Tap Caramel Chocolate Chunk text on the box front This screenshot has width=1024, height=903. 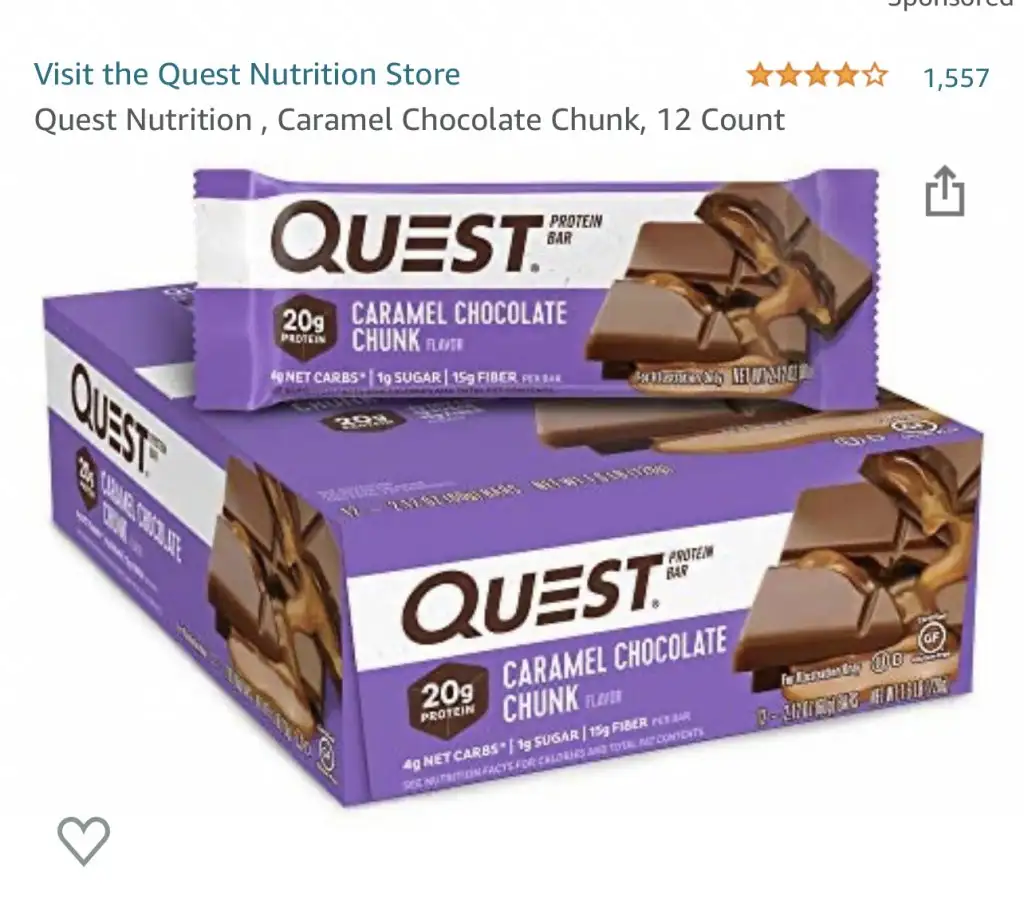(x=613, y=673)
